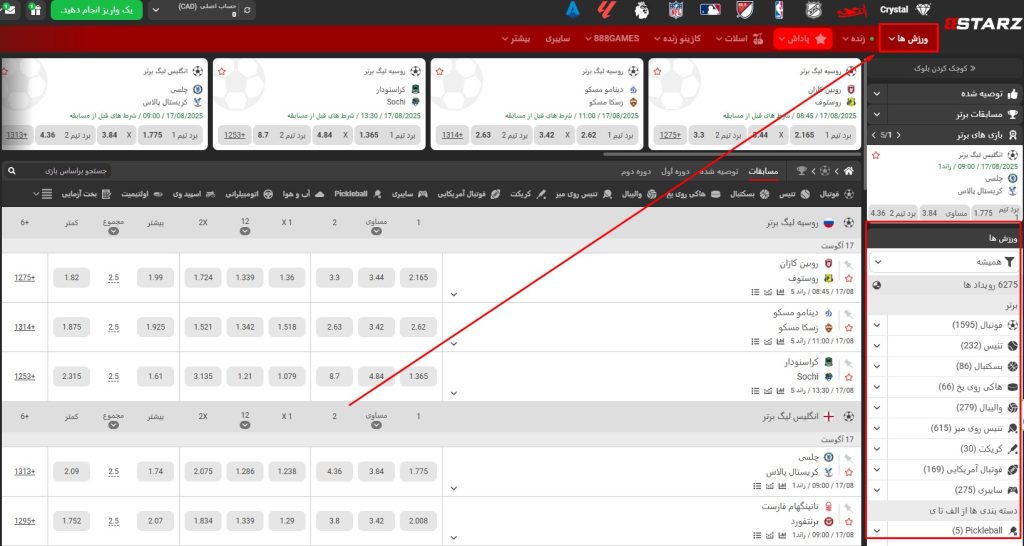Screen dimensions: 1024x546
Task: Favorite the ناتینگهام فارست match with star
Action: pos(848,522)
